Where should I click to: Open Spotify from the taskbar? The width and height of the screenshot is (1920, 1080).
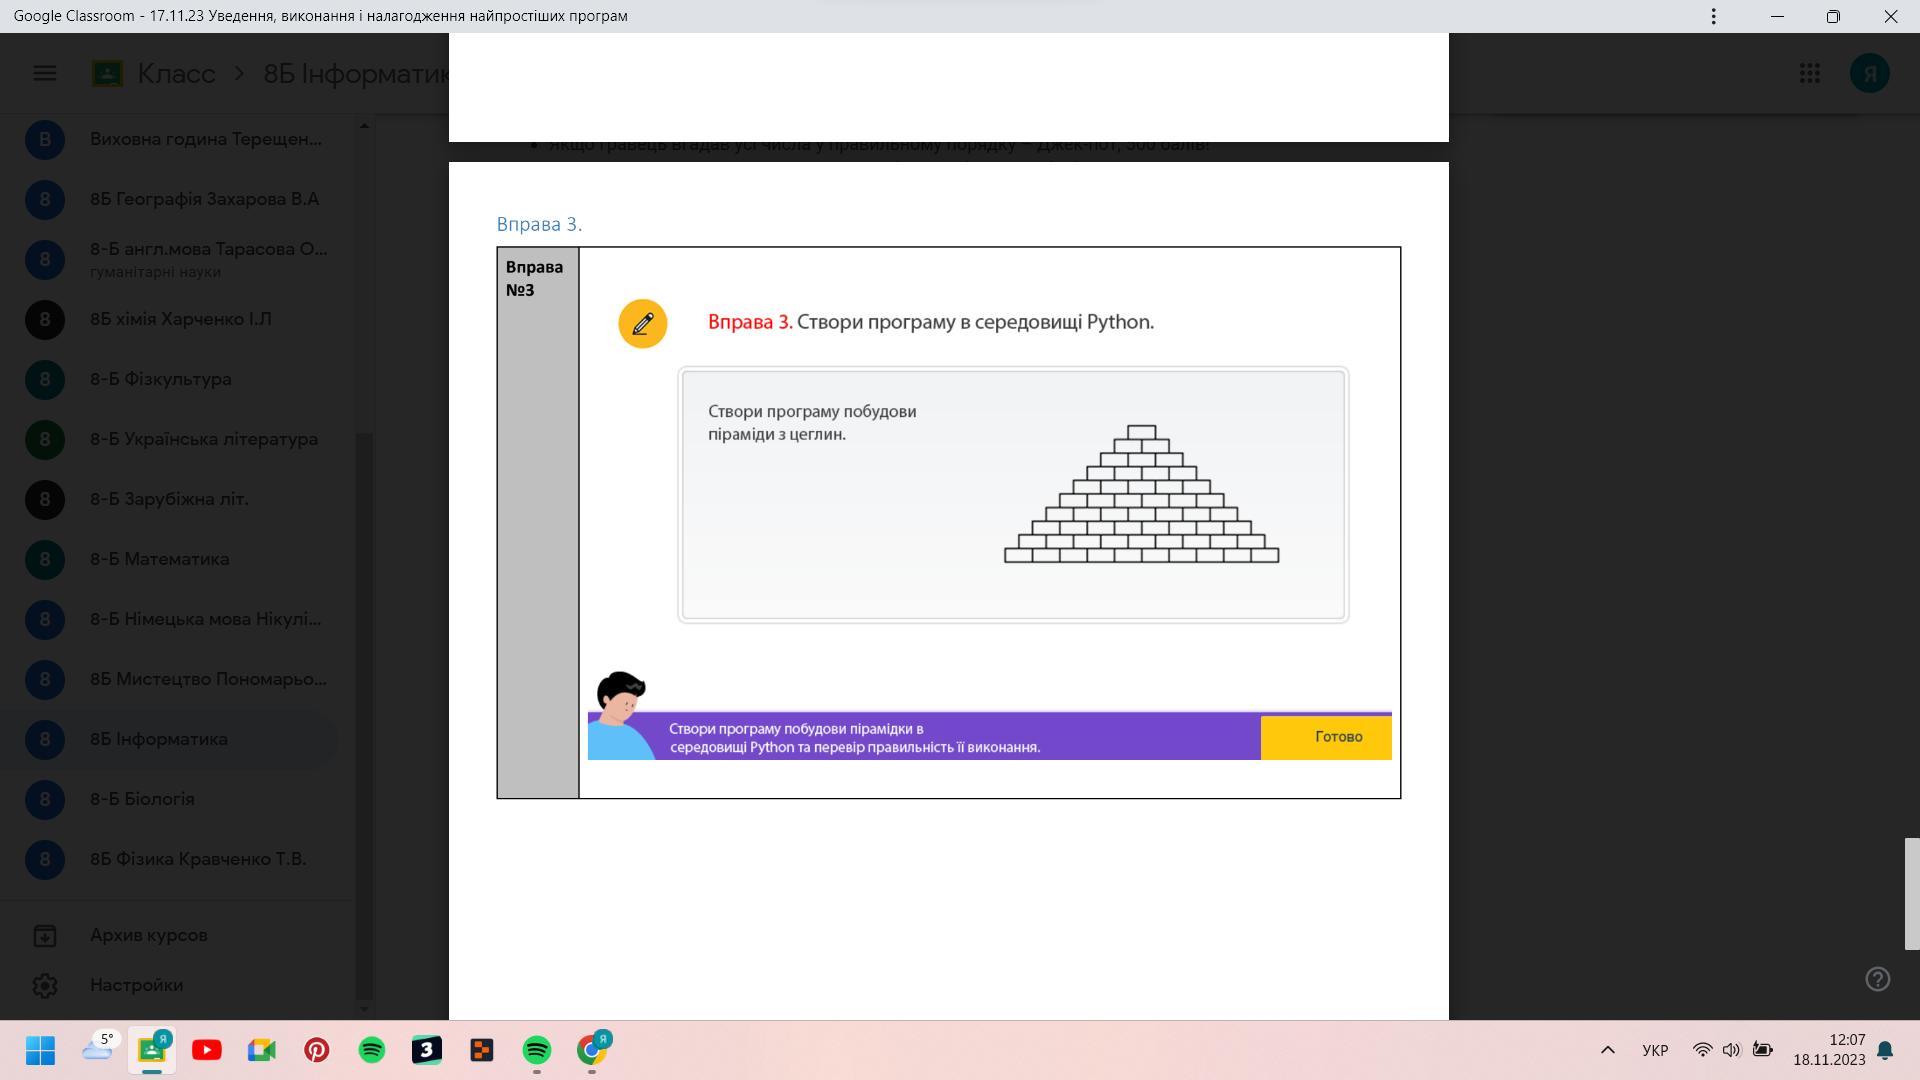(x=372, y=1050)
